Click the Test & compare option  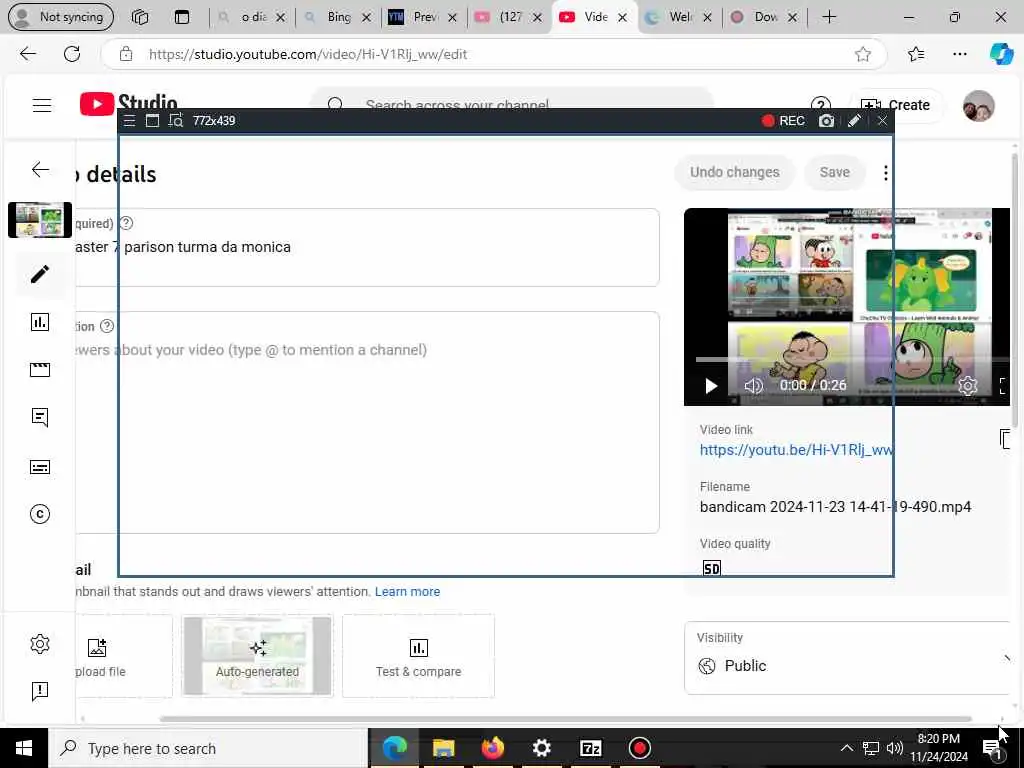419,656
